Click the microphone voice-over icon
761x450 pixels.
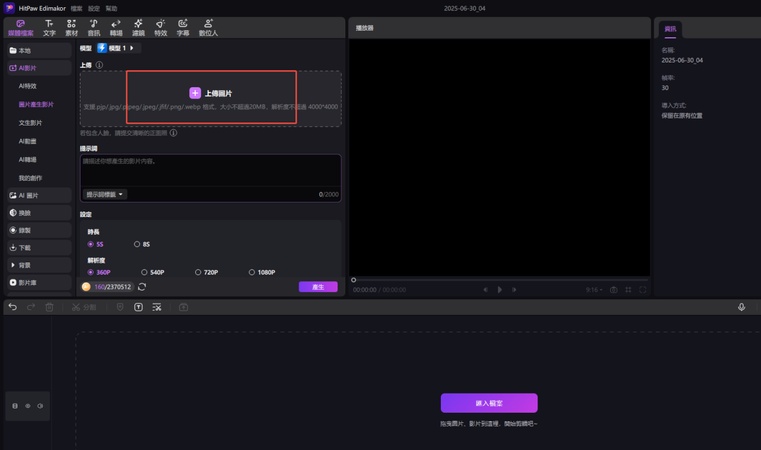point(741,307)
